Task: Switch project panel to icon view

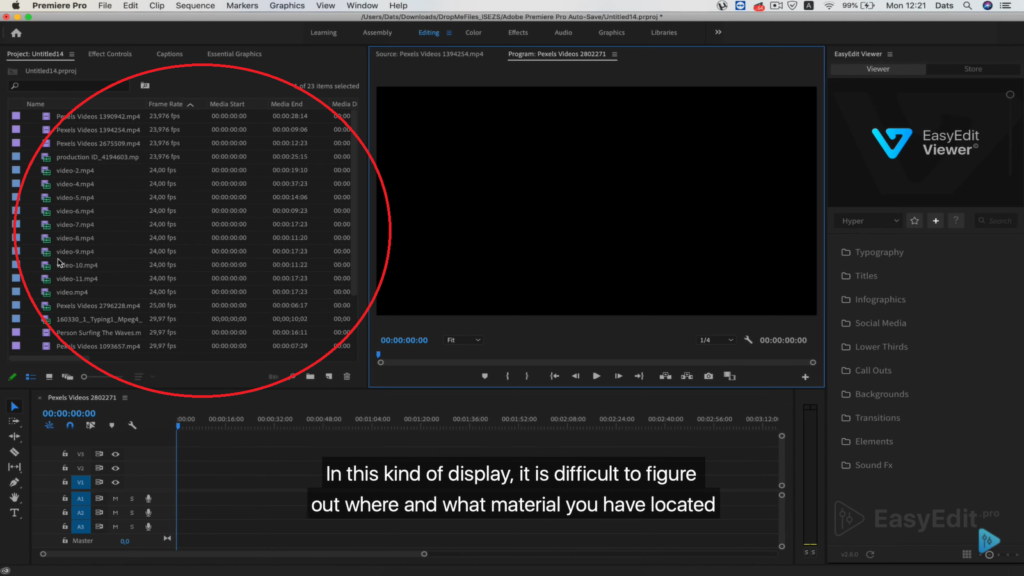Action: [x=49, y=377]
